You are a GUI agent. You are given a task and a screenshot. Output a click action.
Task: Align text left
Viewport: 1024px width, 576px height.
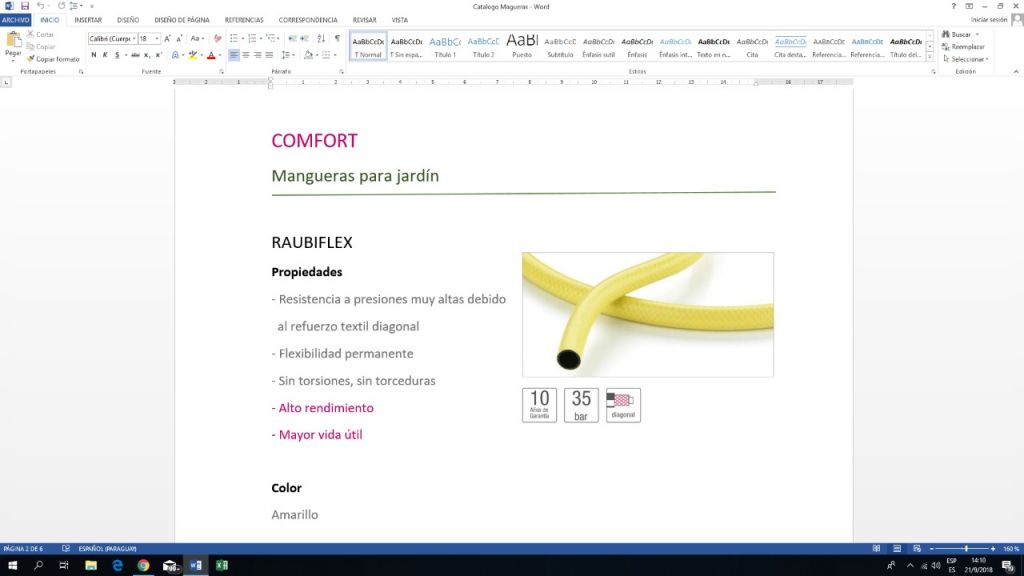234,55
